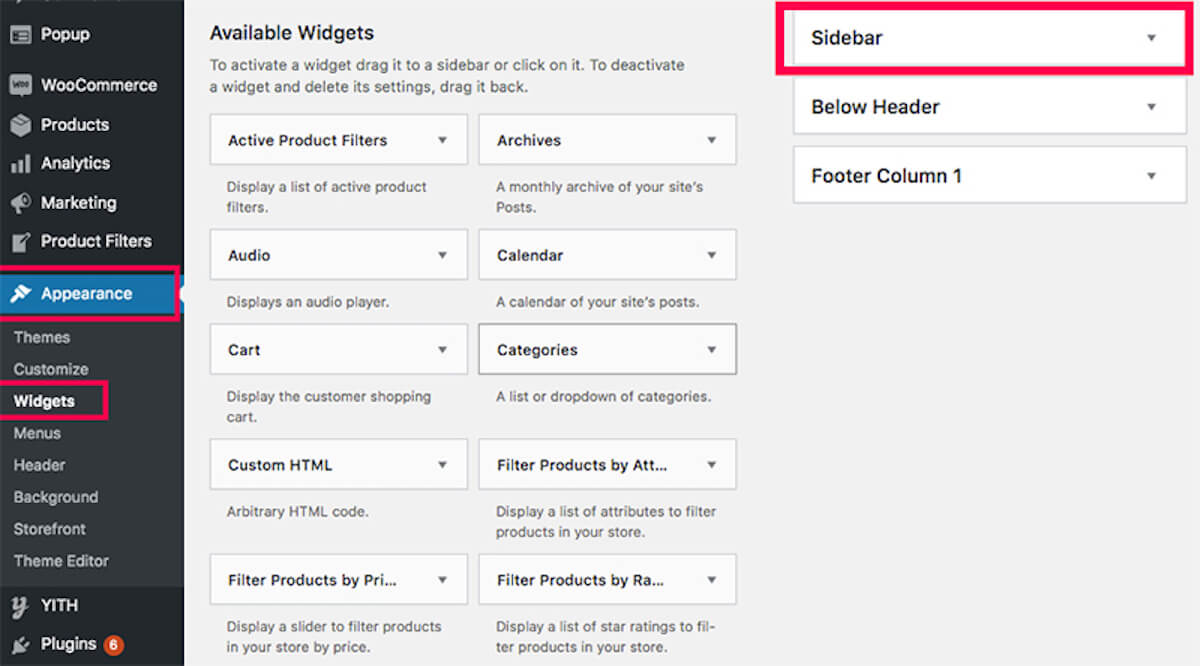This screenshot has height=666, width=1200.
Task: Click 'Display the customer shopping cart.' text
Action: click(x=329, y=407)
